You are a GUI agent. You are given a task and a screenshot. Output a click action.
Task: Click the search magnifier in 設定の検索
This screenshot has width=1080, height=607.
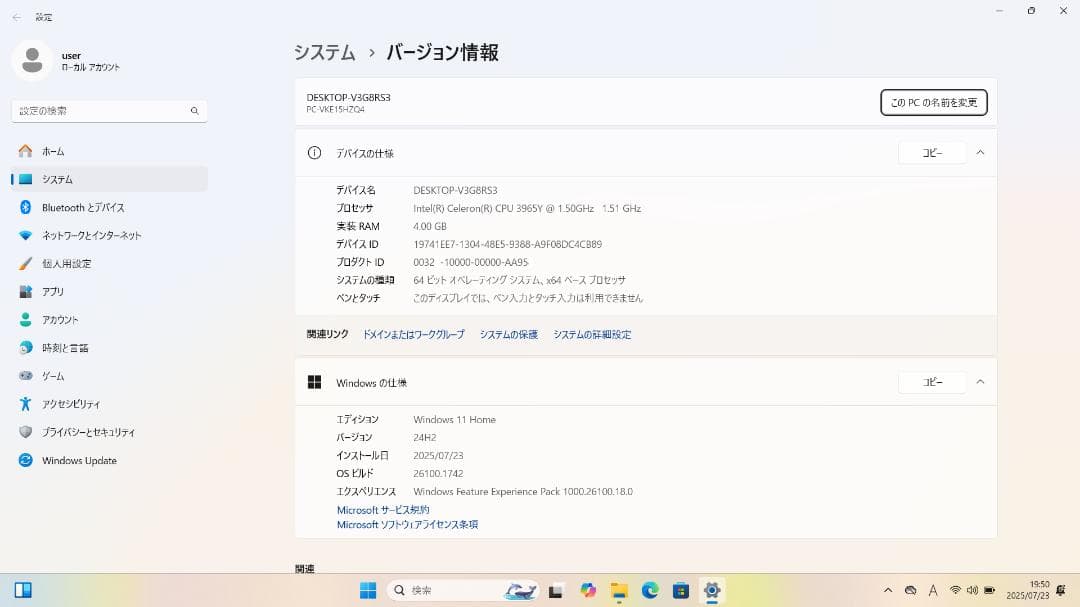pyautogui.click(x=195, y=111)
